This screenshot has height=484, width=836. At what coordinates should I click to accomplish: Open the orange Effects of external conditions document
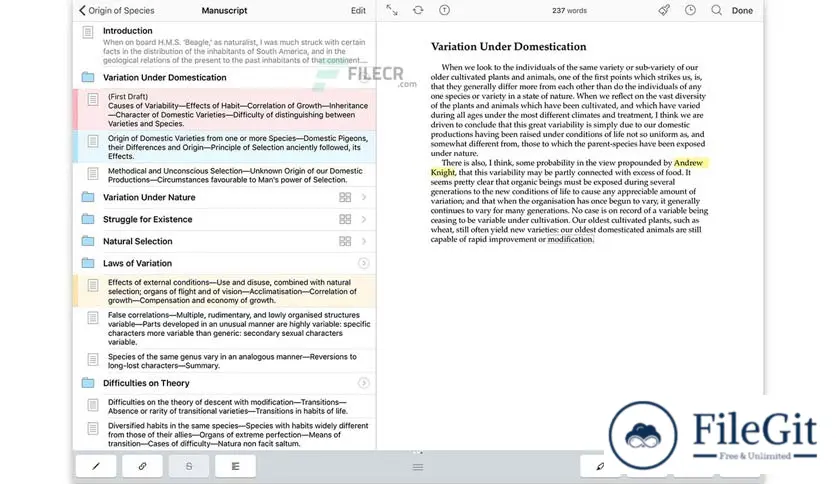tap(224, 291)
